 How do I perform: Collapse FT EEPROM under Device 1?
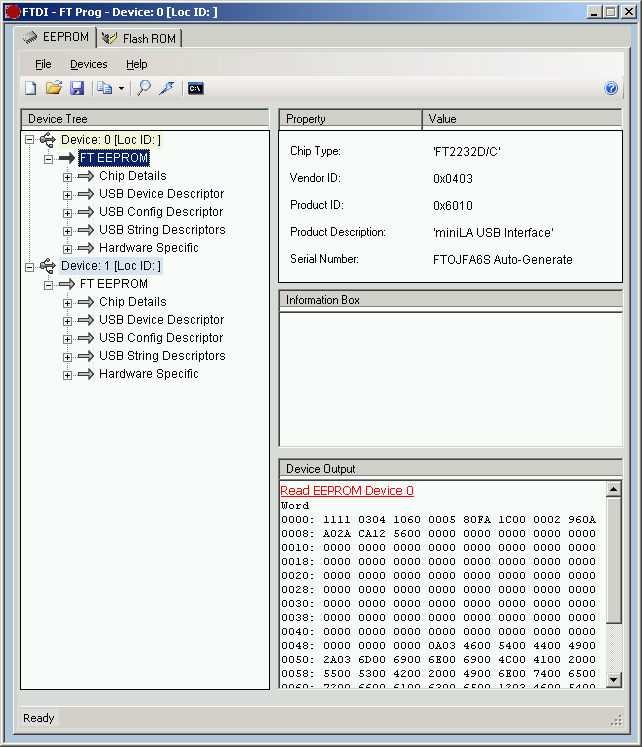[x=49, y=285]
